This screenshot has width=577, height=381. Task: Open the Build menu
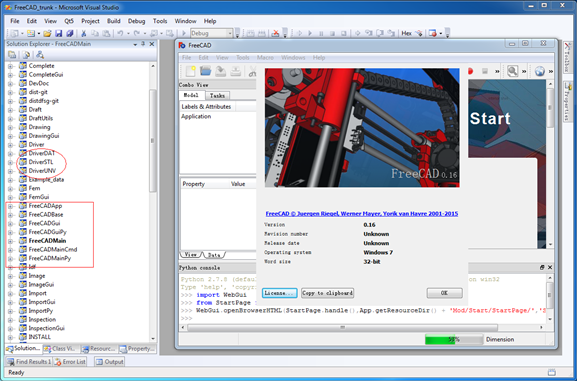[113, 21]
